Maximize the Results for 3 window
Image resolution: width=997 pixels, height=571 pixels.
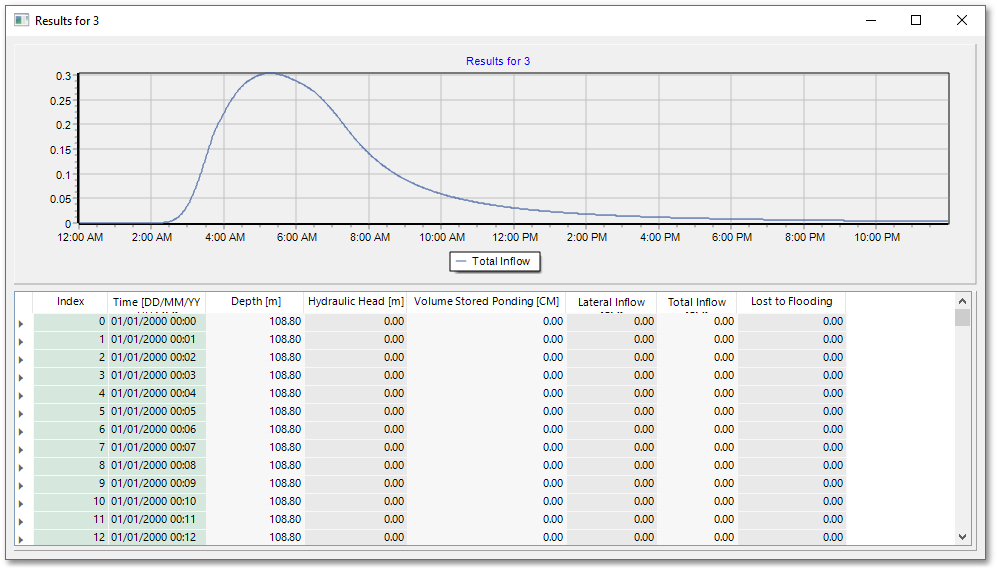point(916,20)
